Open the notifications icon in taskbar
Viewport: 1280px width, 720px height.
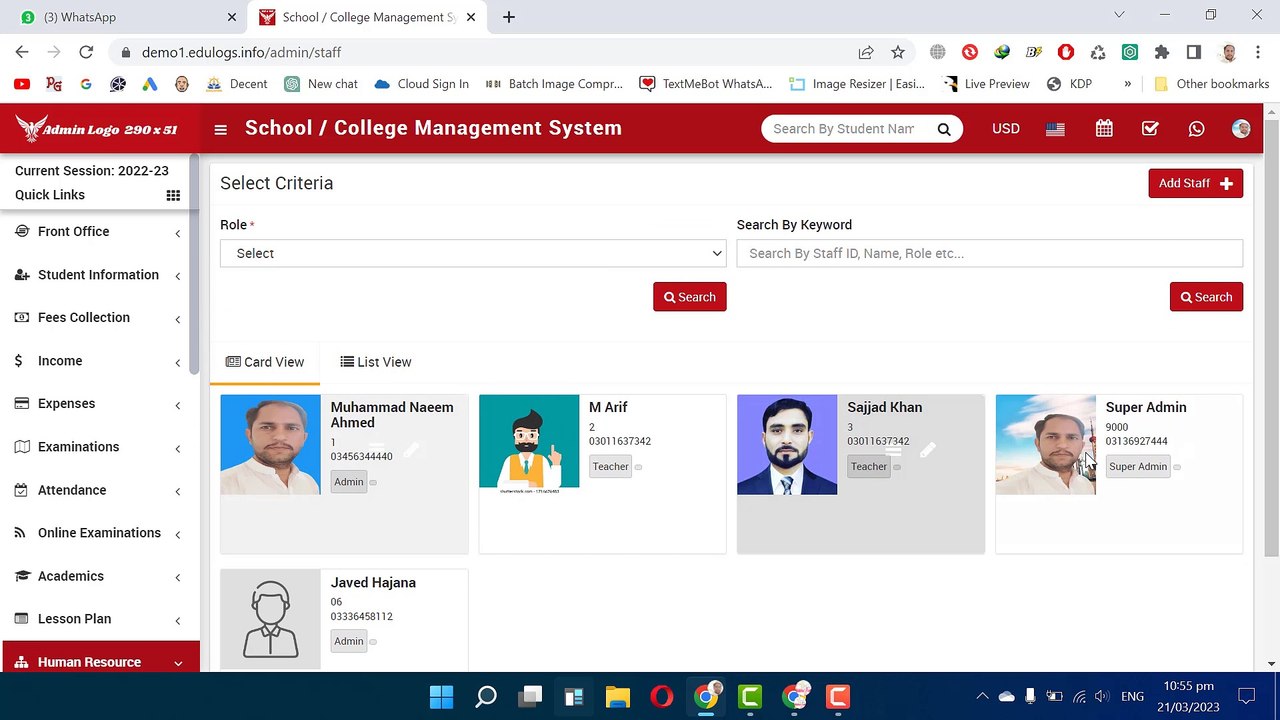(1246, 696)
